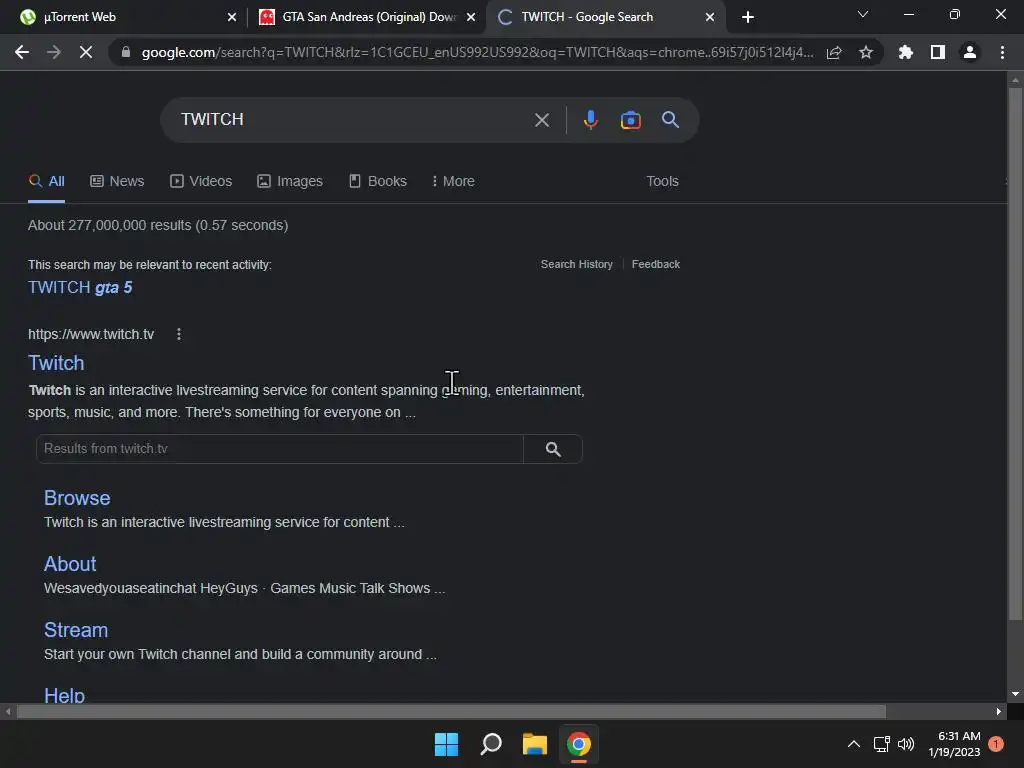The image size is (1024, 768).
Task: Click the https://www.twitch.tv URL text
Action: click(x=91, y=334)
